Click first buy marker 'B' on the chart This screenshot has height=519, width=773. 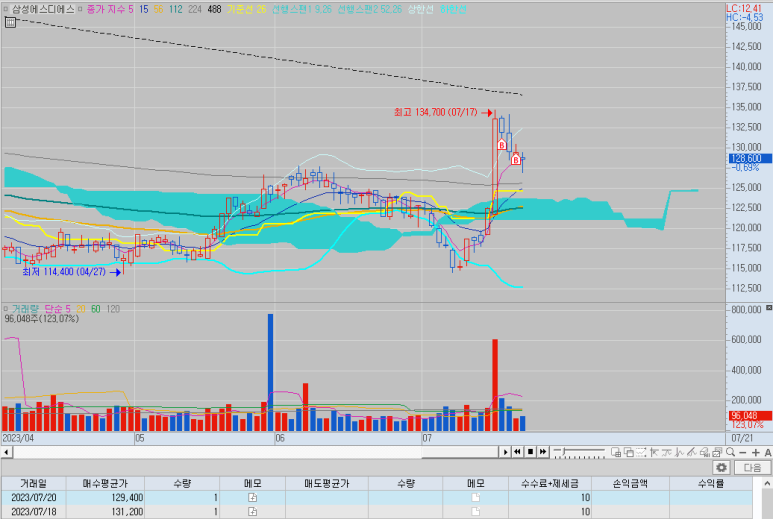tap(502, 144)
